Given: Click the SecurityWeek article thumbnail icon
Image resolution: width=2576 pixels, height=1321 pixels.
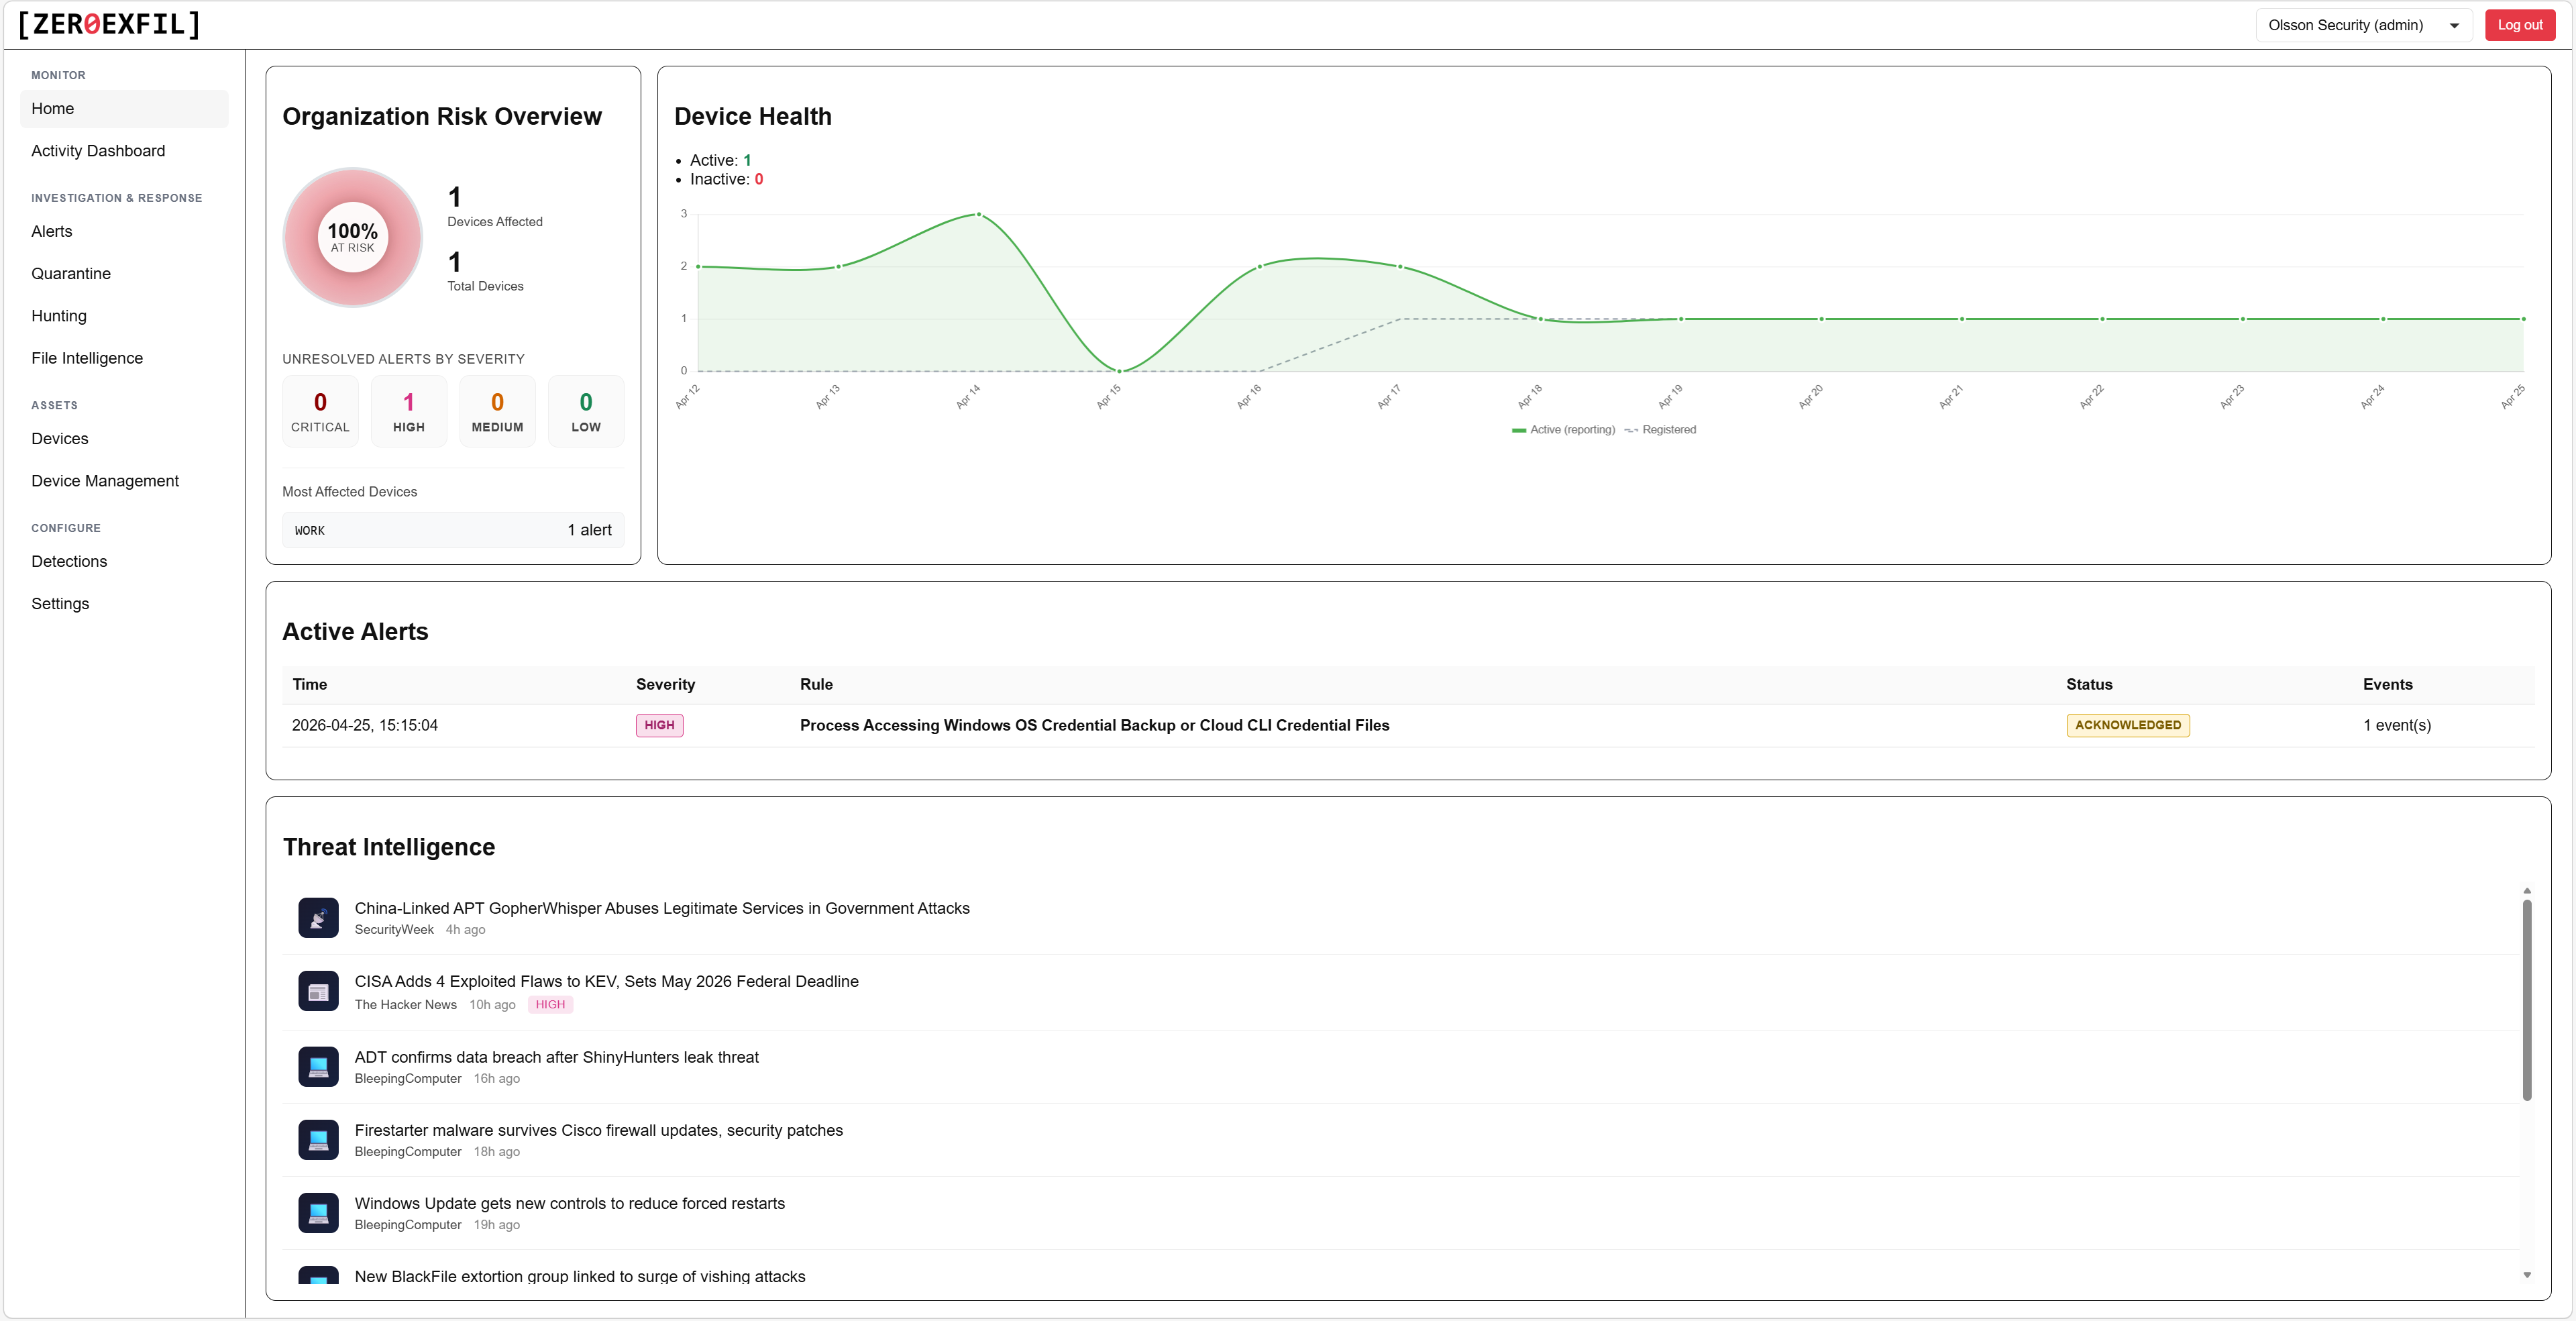Looking at the screenshot, I should point(318,917).
